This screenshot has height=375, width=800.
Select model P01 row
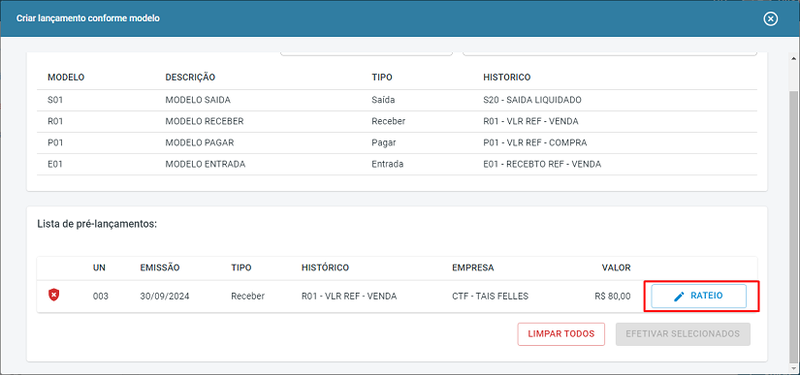click(397, 143)
